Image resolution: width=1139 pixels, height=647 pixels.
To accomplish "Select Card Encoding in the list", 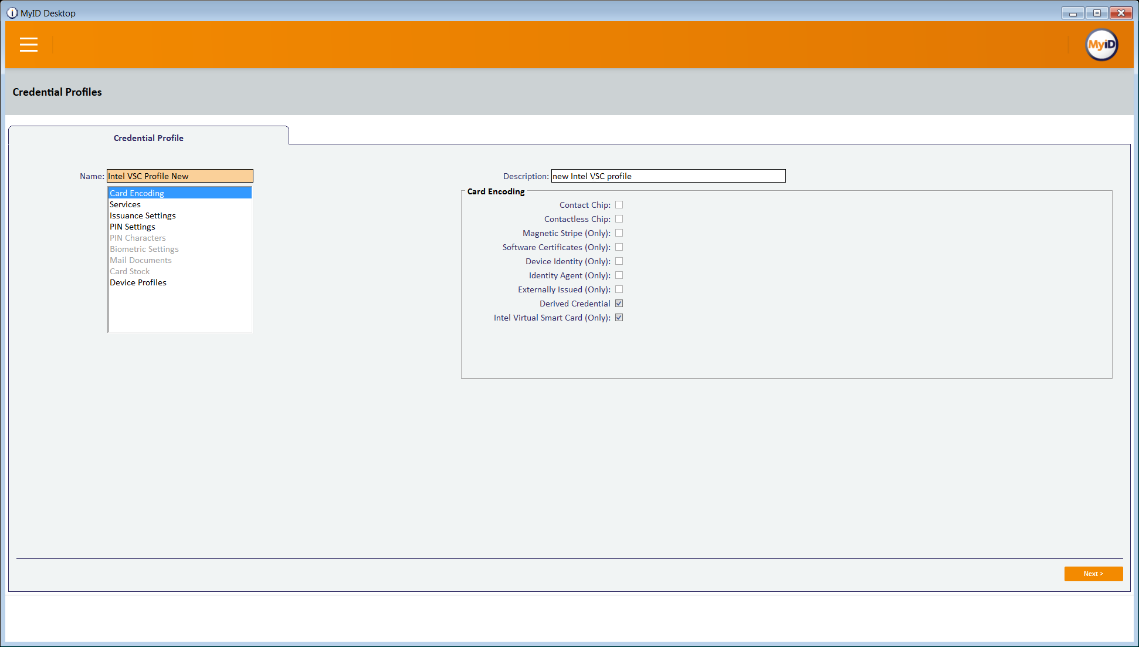I will [x=180, y=193].
